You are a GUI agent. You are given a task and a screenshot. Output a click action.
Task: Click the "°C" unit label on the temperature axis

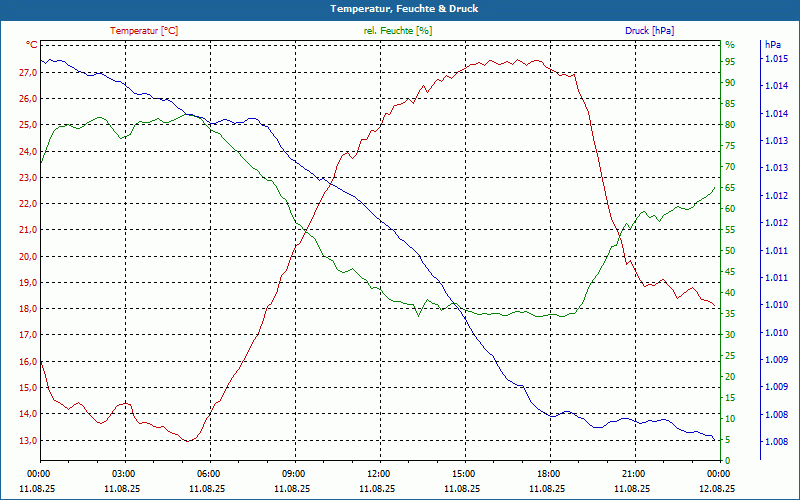coord(32,45)
